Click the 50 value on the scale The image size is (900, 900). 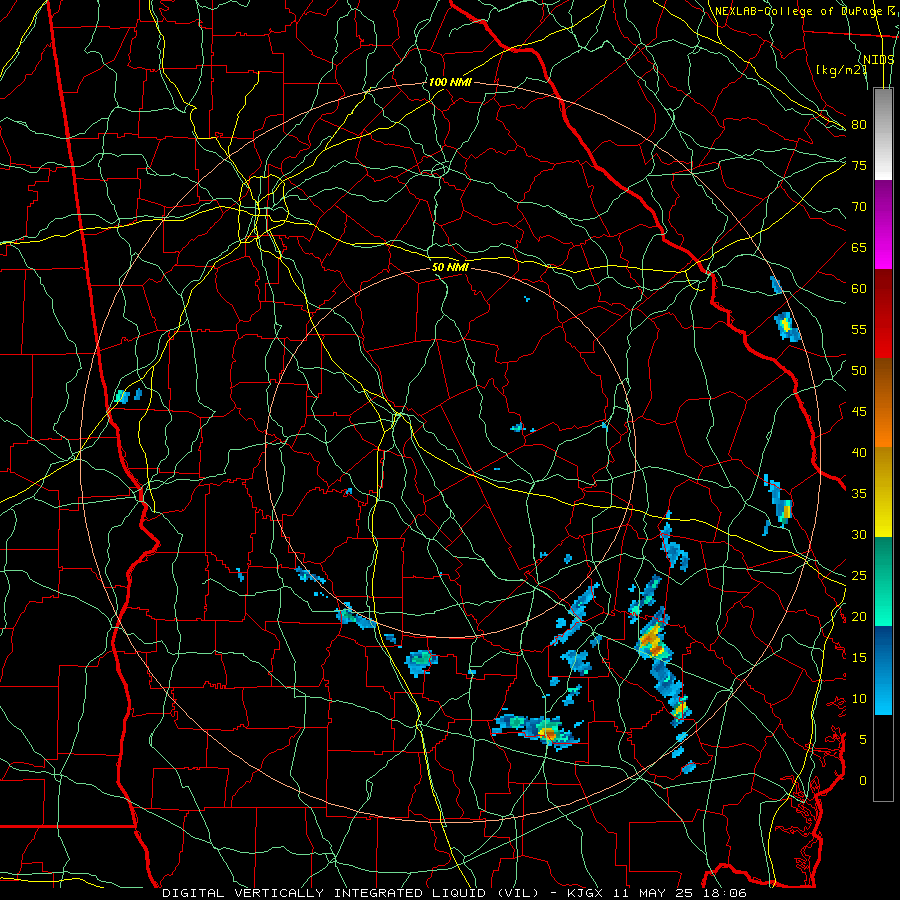coord(859,370)
